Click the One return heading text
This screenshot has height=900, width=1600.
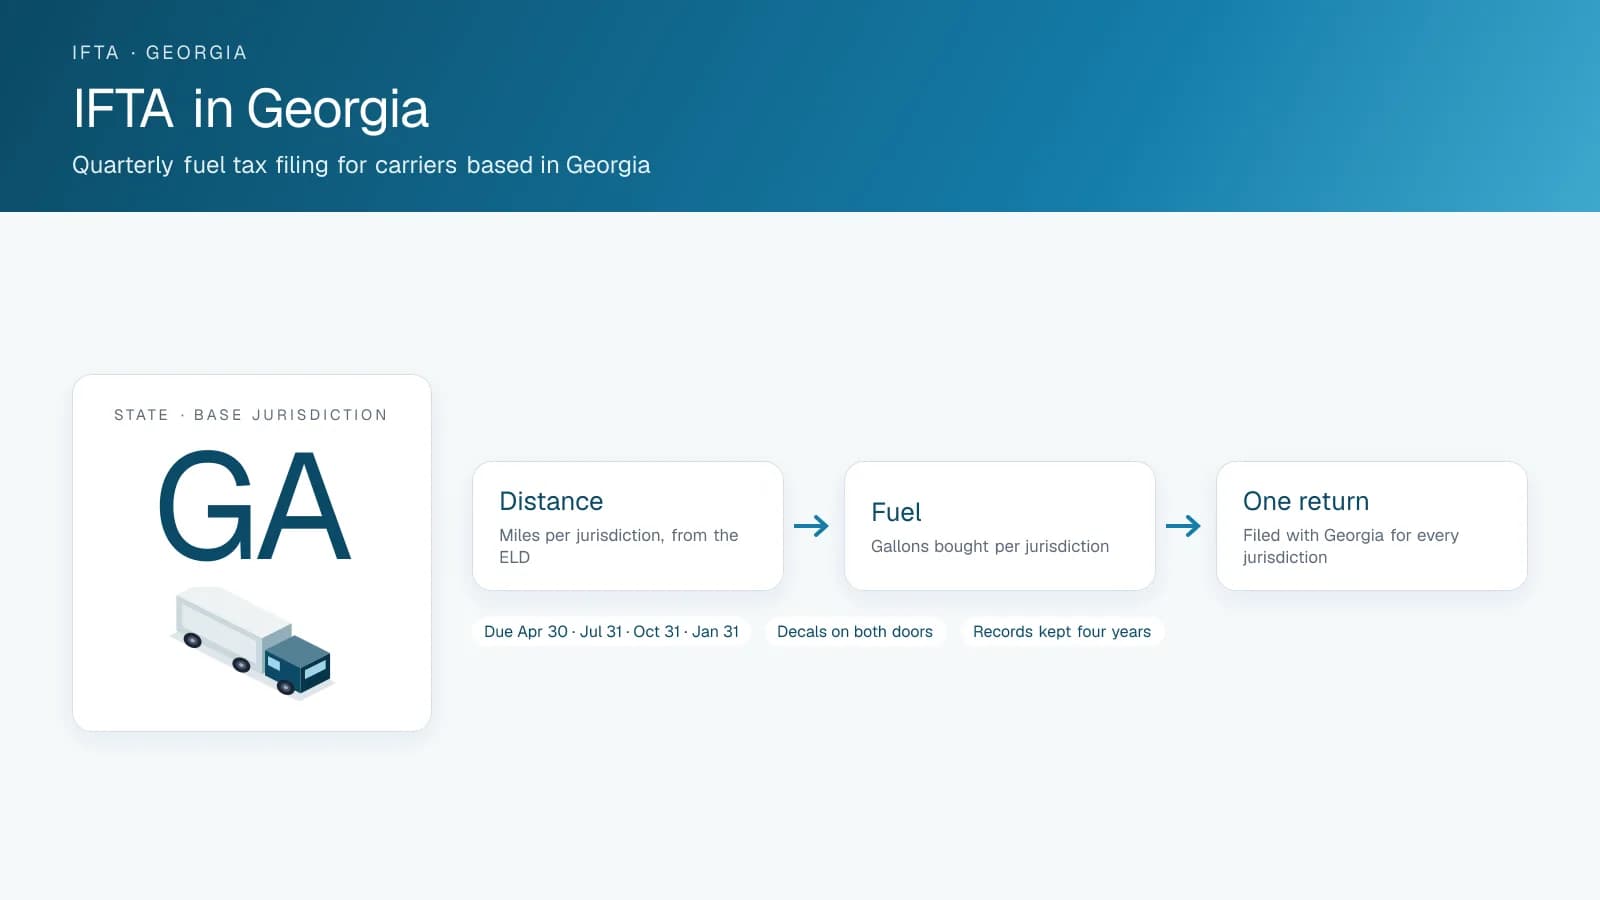[x=1306, y=501]
